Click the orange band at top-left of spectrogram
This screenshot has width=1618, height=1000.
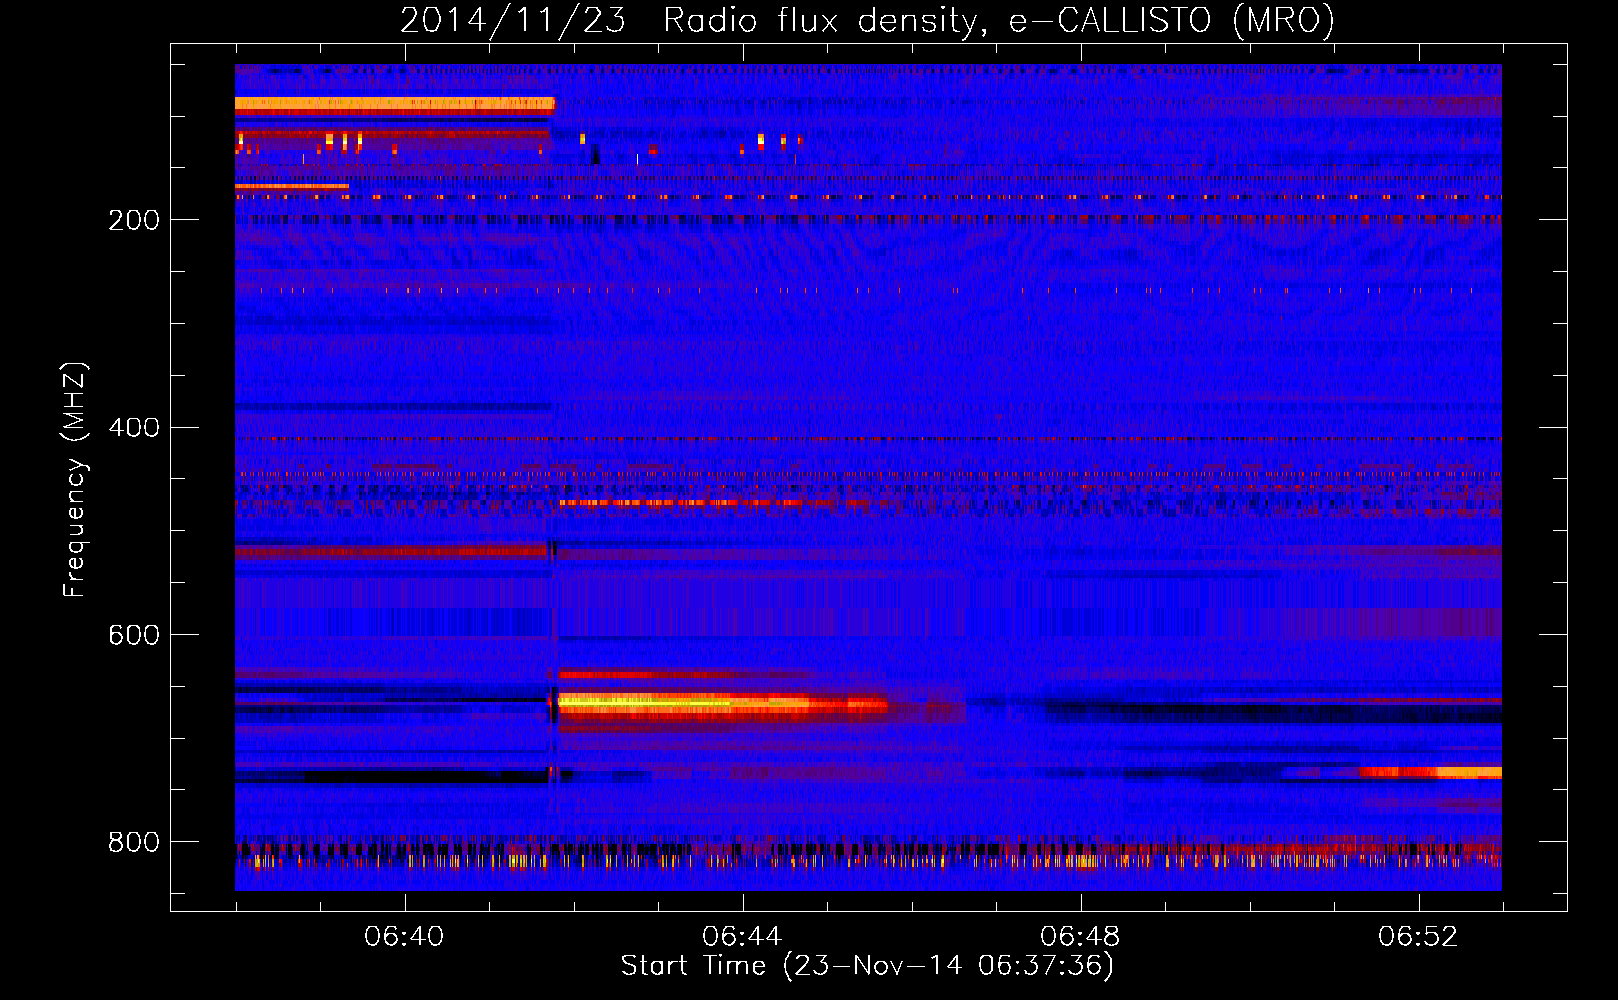(394, 103)
